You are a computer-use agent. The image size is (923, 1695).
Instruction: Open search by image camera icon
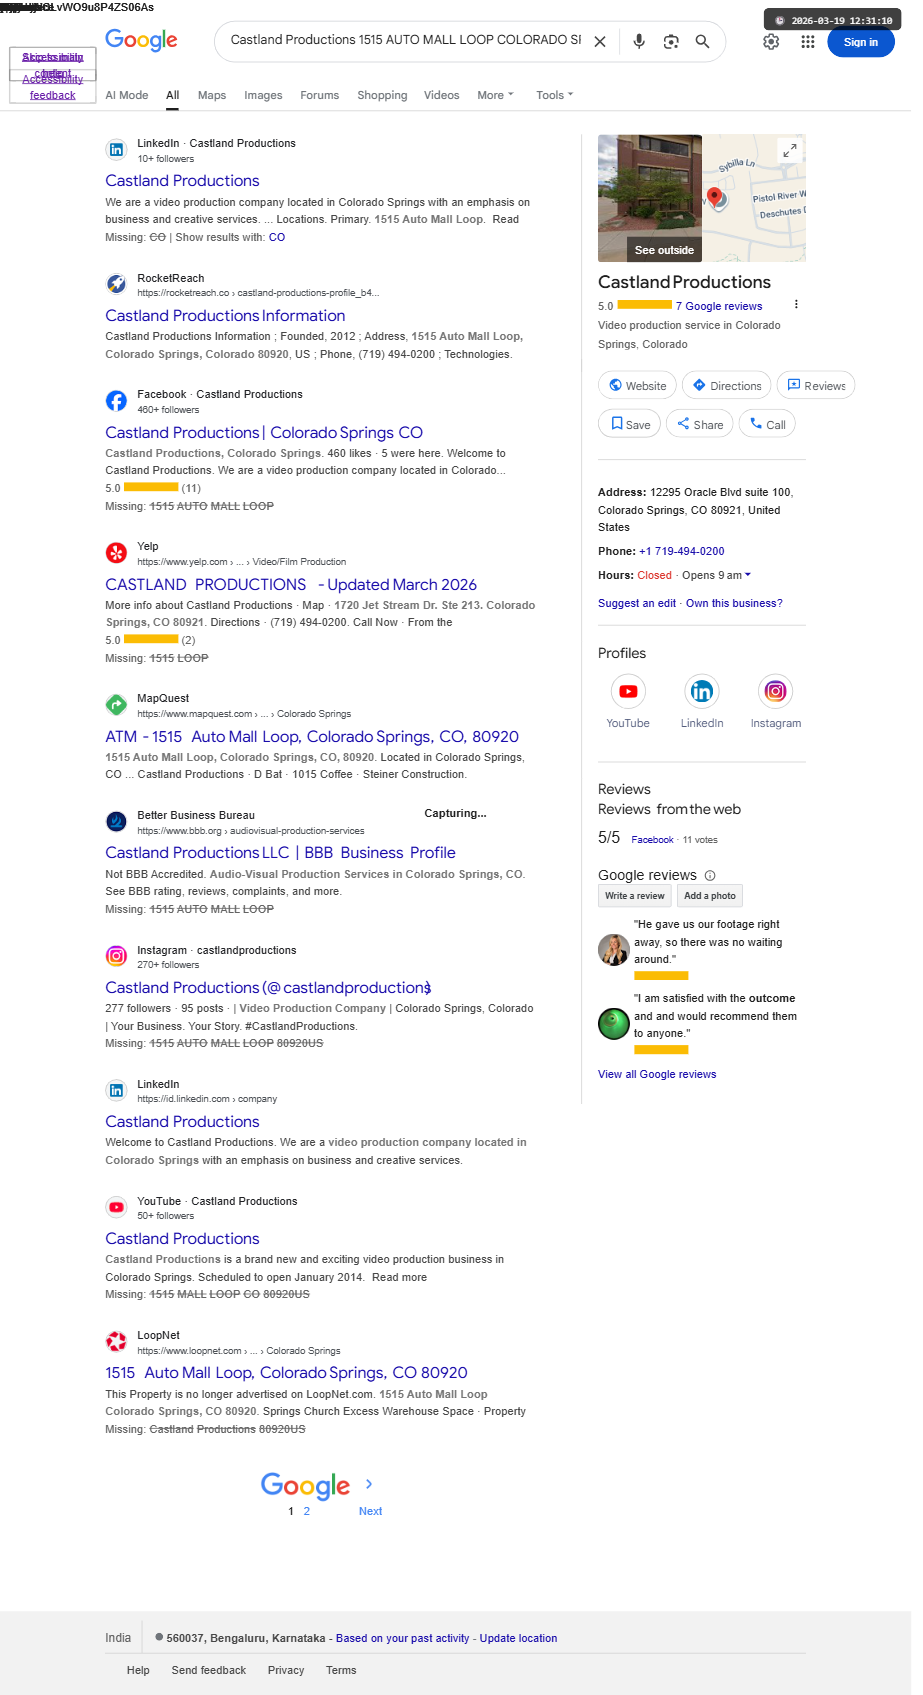(x=671, y=41)
